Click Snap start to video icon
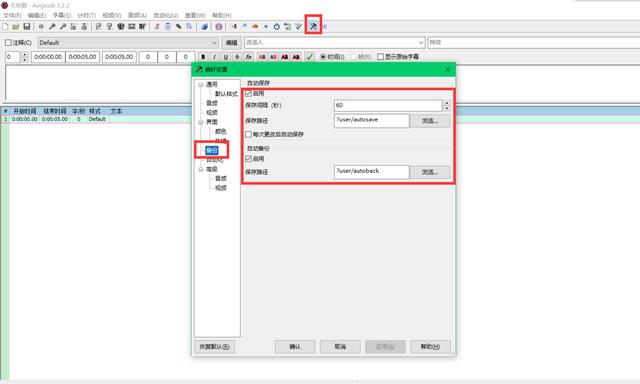This screenshot has height=384, width=640. pyautogui.click(x=98, y=27)
